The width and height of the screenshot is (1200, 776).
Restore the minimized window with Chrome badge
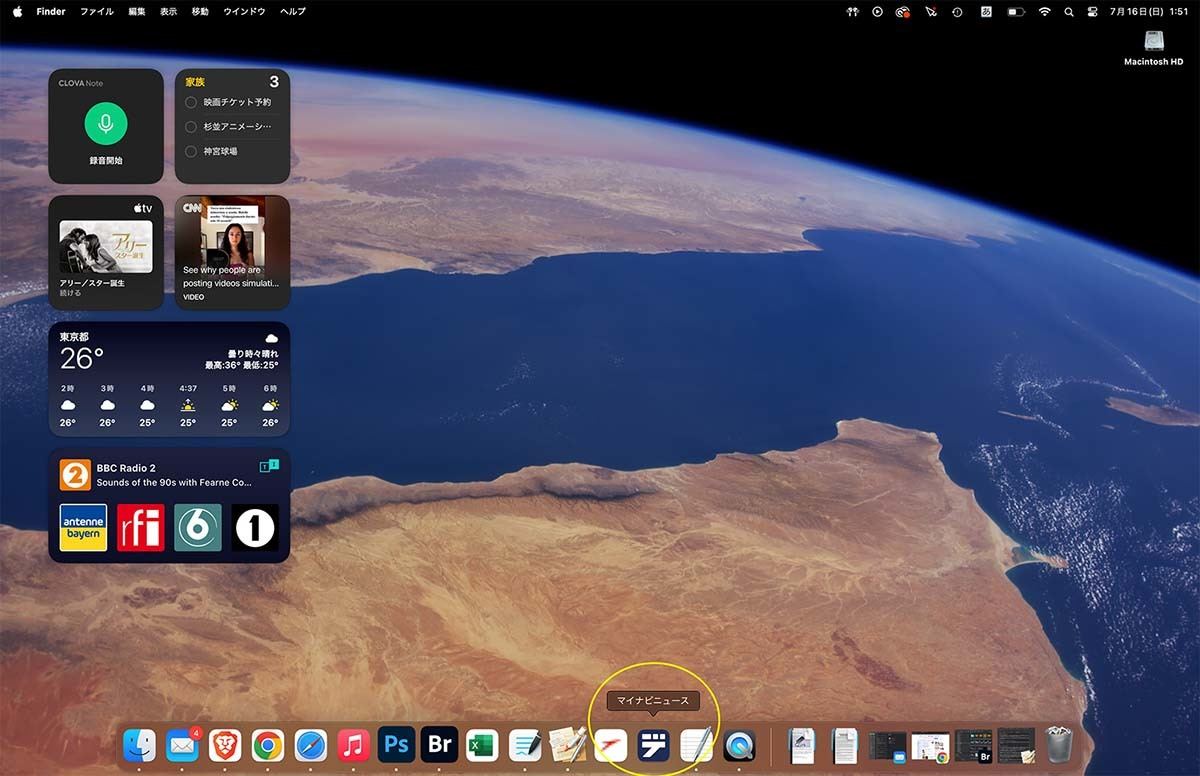pyautogui.click(x=930, y=745)
